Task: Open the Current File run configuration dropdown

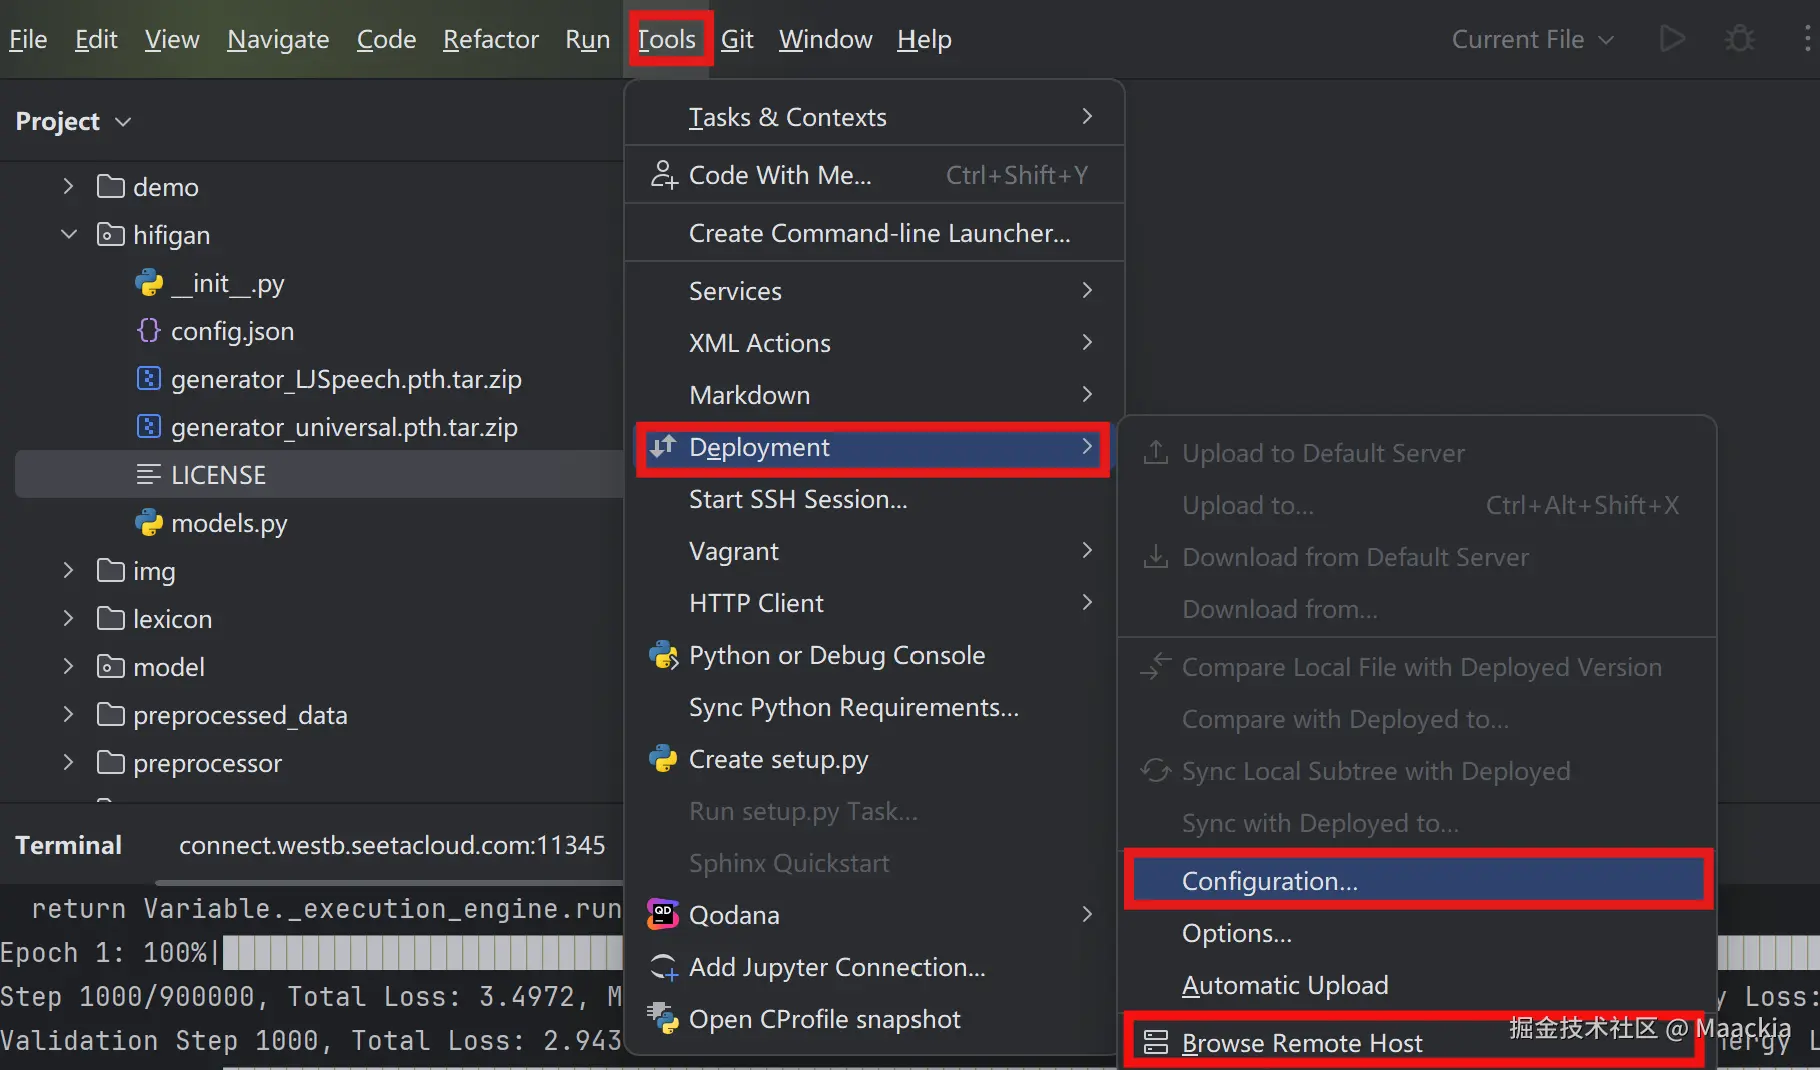Action: [x=1532, y=39]
